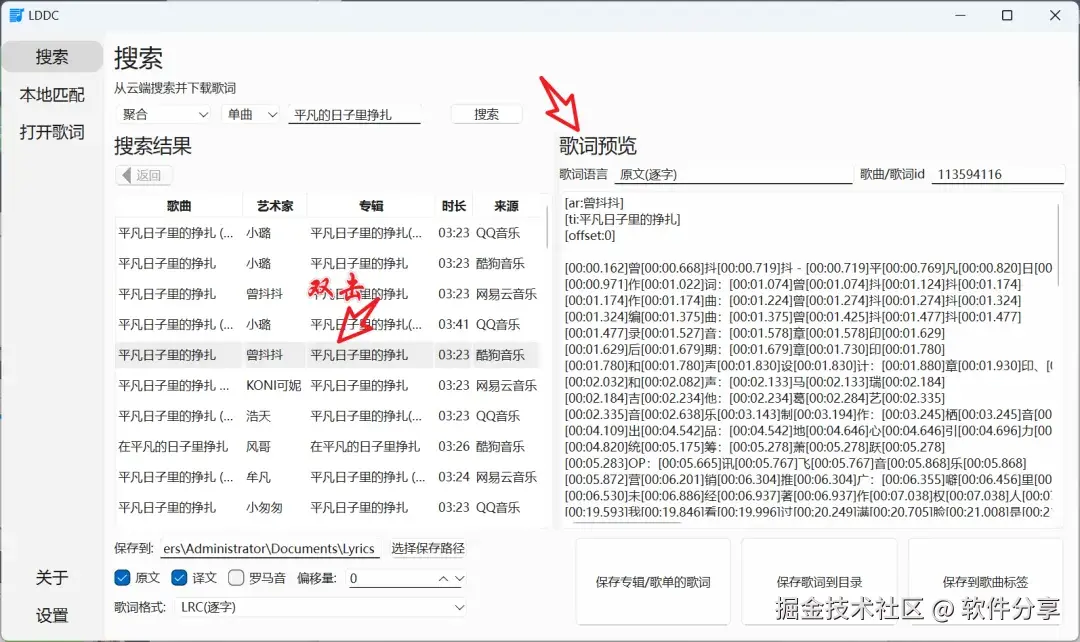Open the 单曲 type dropdown
The image size is (1080, 642).
pyautogui.click(x=251, y=114)
